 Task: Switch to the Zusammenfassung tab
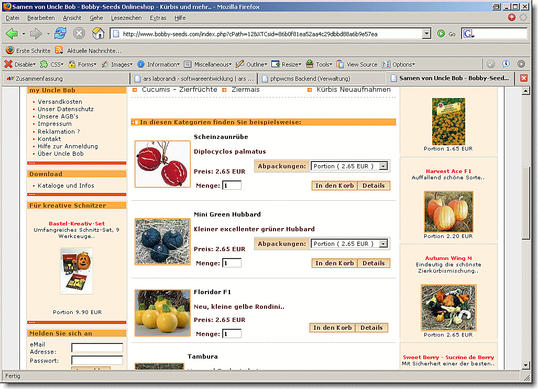(65, 79)
